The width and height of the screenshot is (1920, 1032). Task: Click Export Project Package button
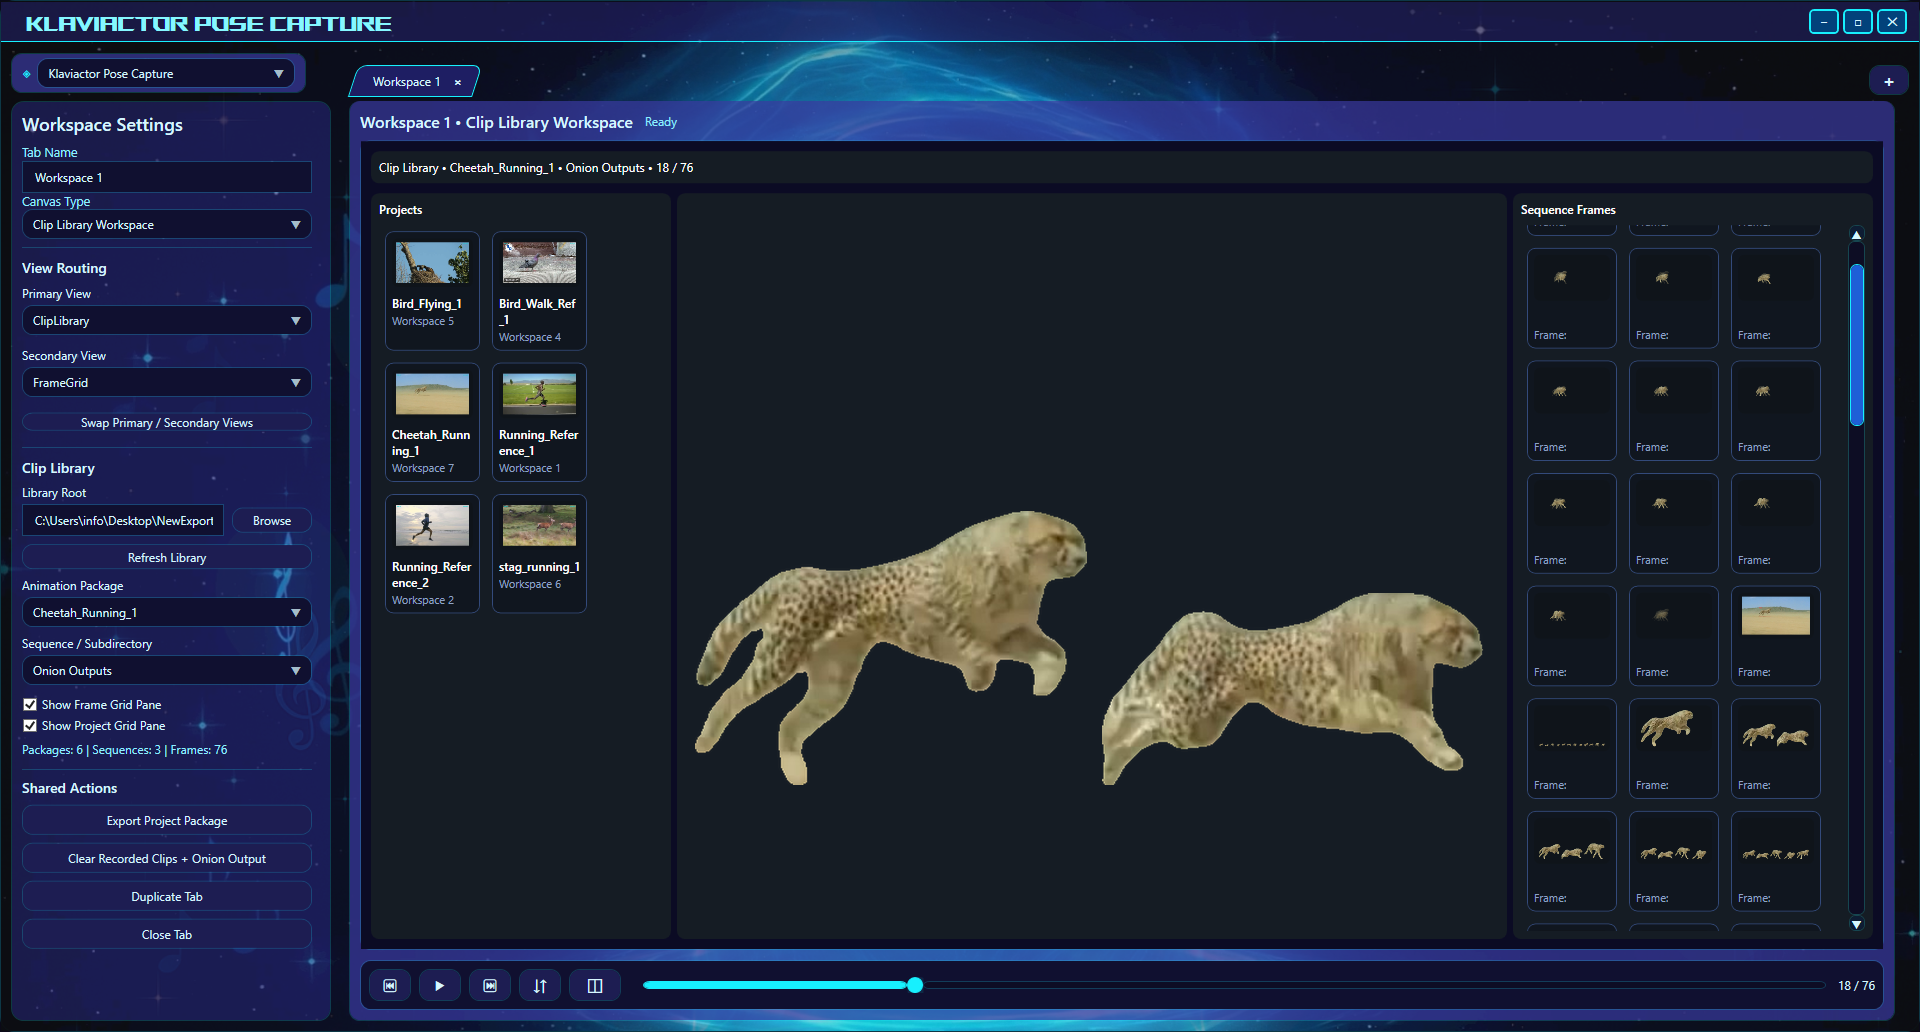pos(167,821)
